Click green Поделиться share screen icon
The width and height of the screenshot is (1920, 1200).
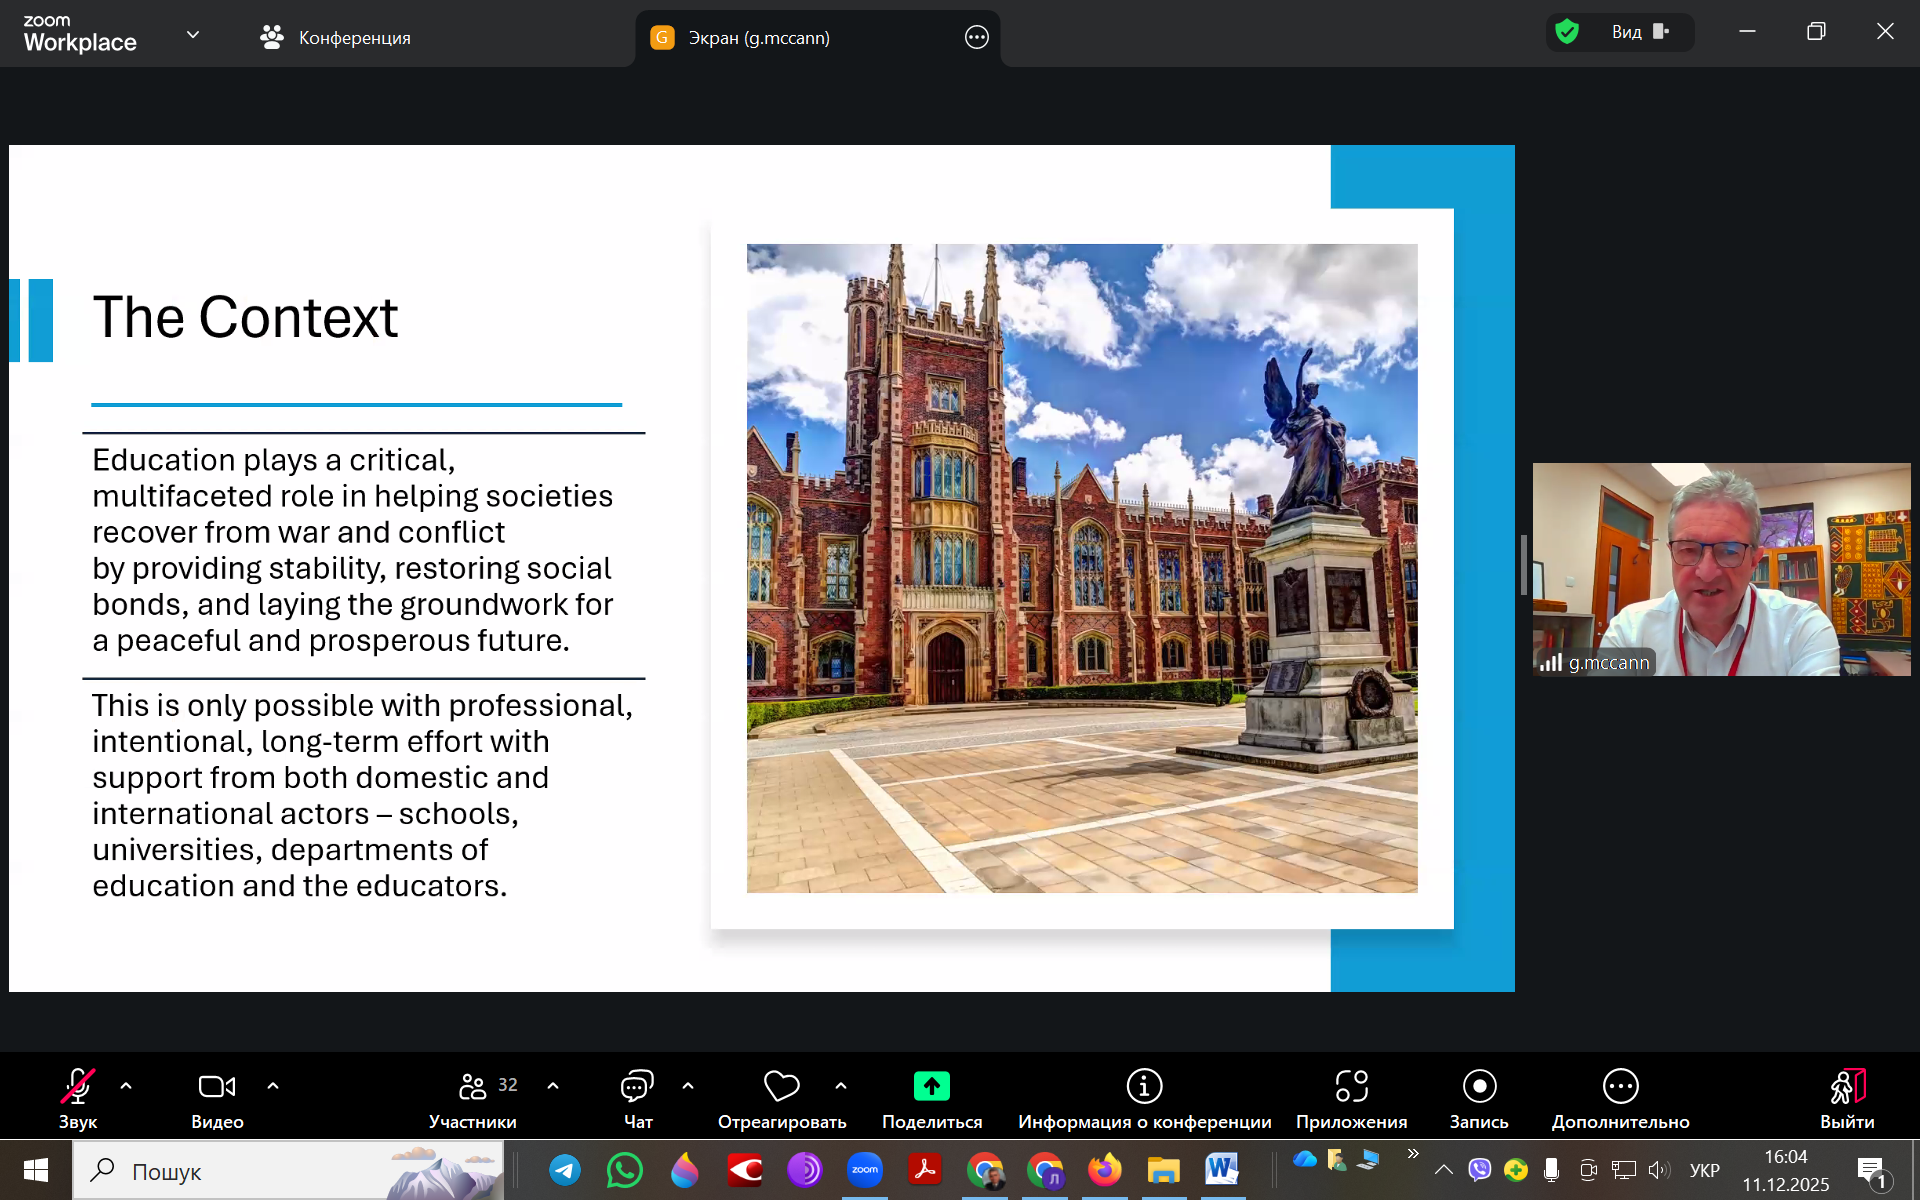[x=931, y=1087]
